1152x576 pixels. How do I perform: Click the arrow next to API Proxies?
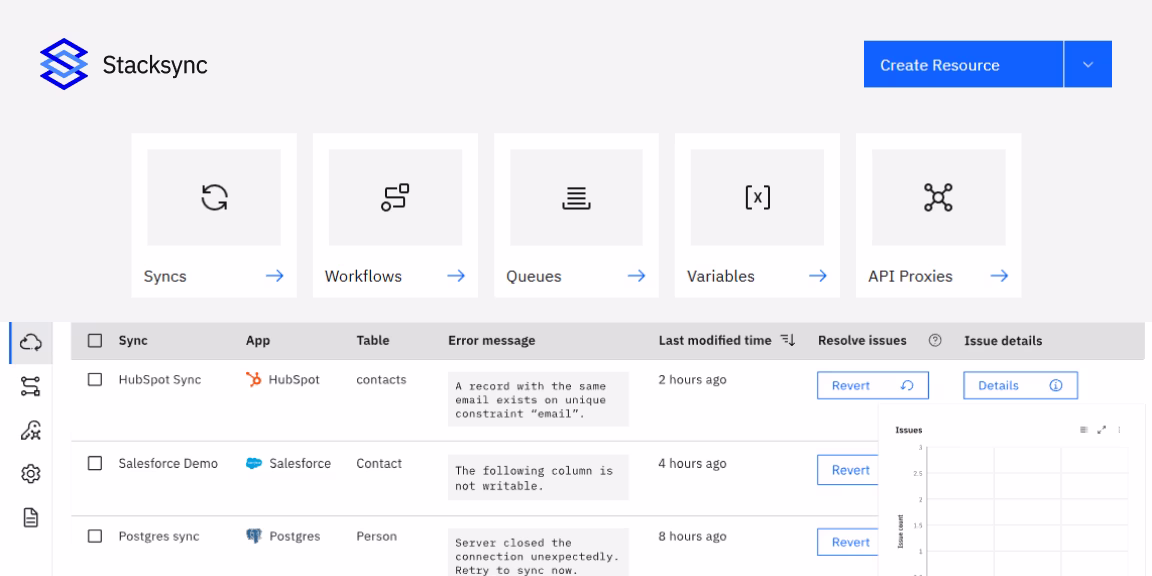tap(998, 276)
